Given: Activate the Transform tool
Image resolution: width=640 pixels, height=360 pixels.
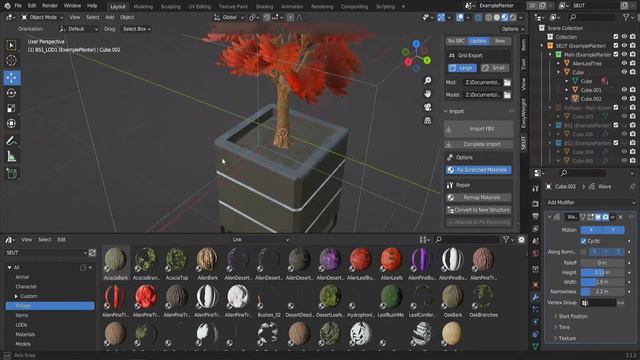Looking at the screenshot, I should tap(11, 123).
